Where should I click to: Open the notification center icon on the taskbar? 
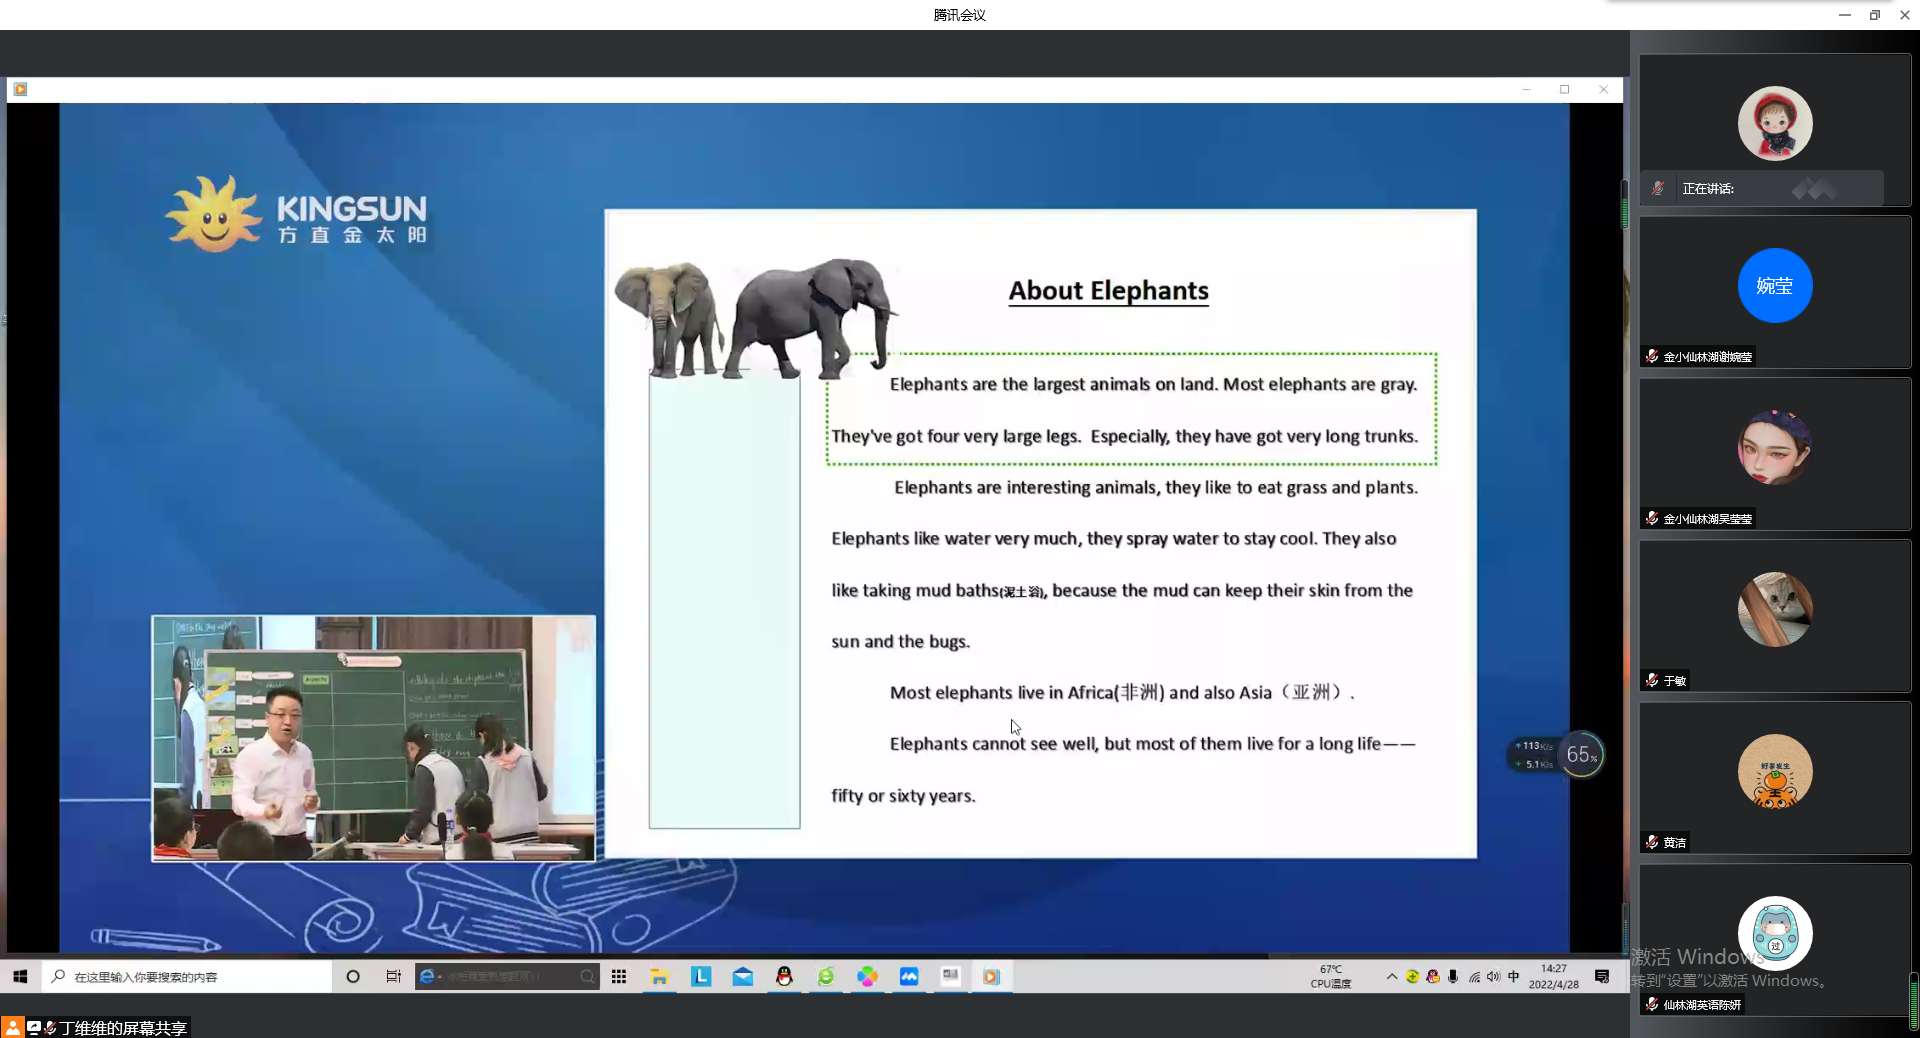coord(1602,976)
